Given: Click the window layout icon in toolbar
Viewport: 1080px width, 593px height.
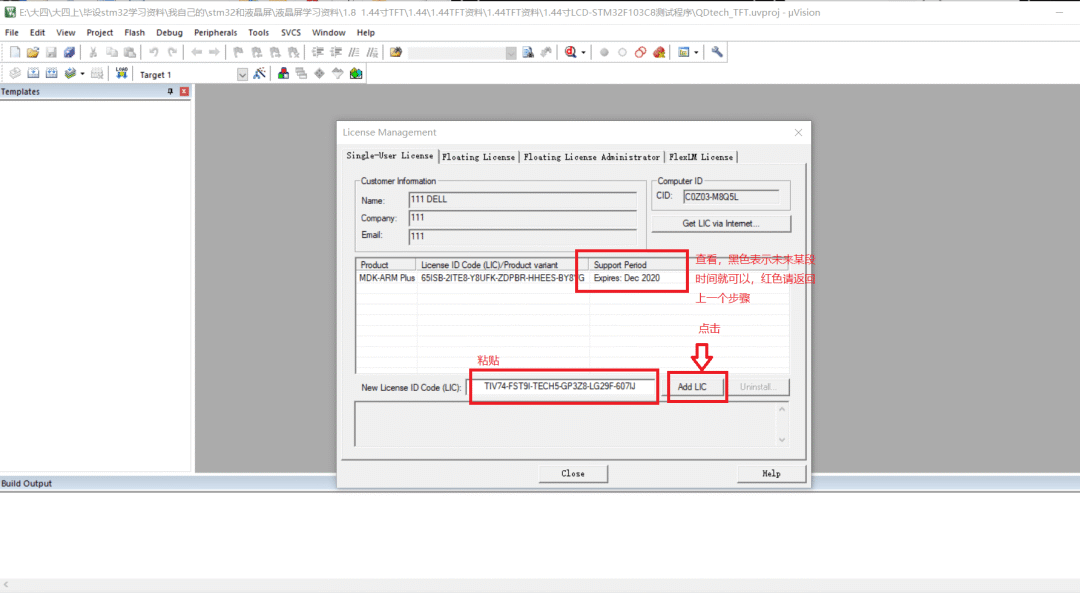Looking at the screenshot, I should 683,52.
